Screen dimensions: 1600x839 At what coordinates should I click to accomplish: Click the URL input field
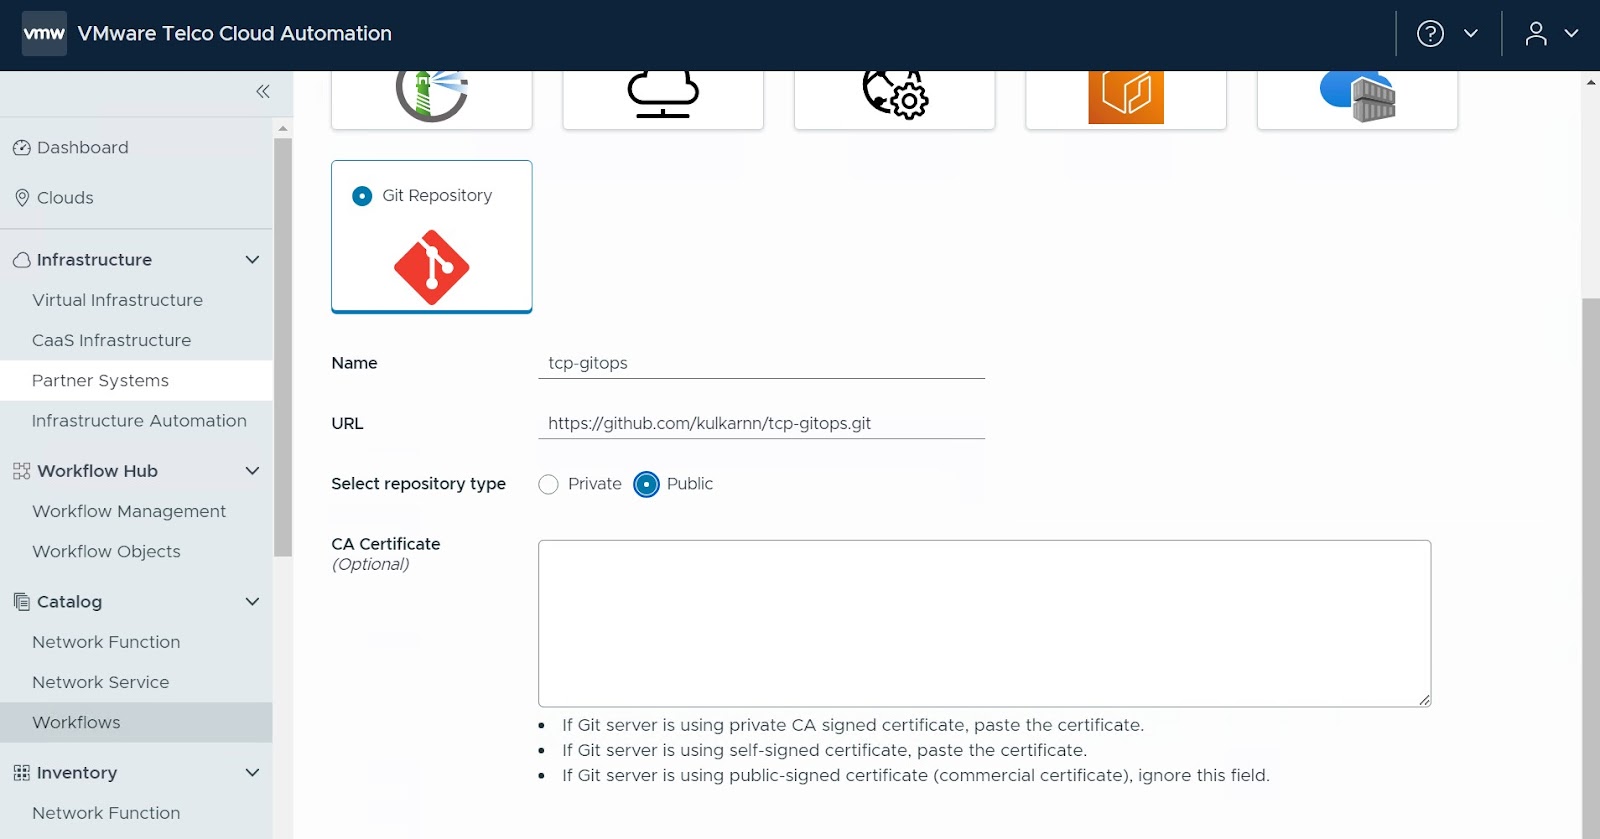click(x=761, y=423)
